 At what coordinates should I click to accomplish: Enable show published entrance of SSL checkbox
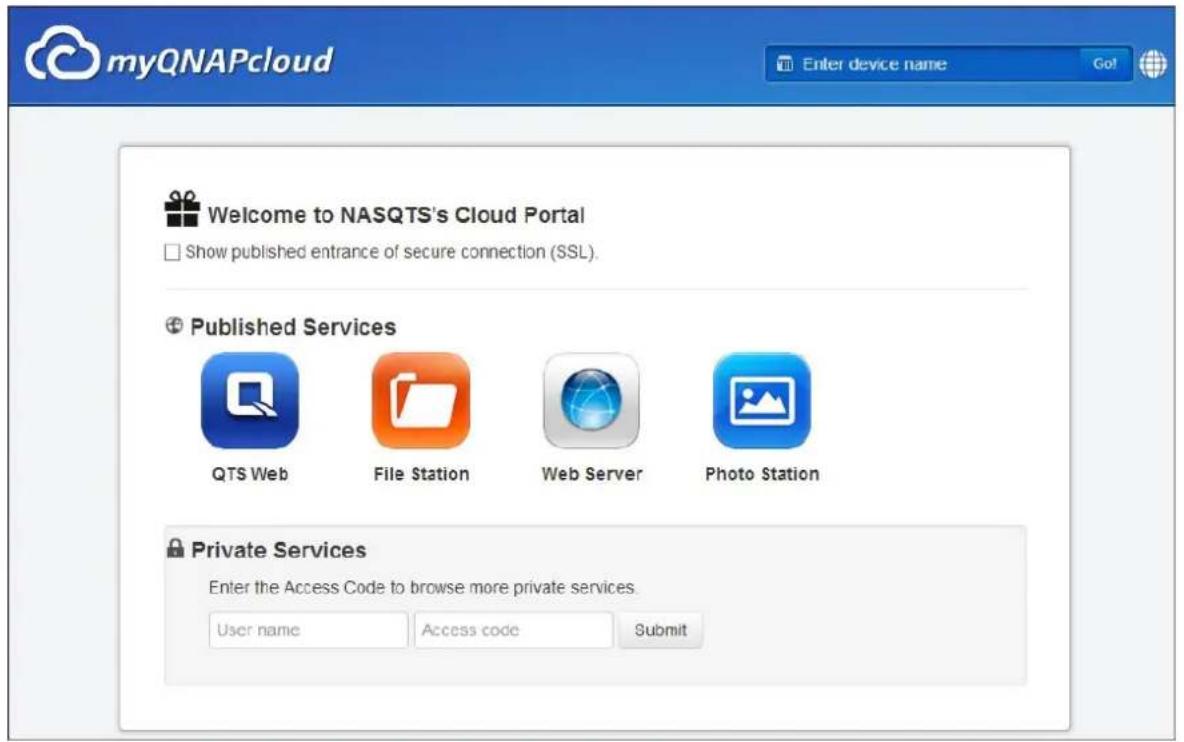coord(172,252)
